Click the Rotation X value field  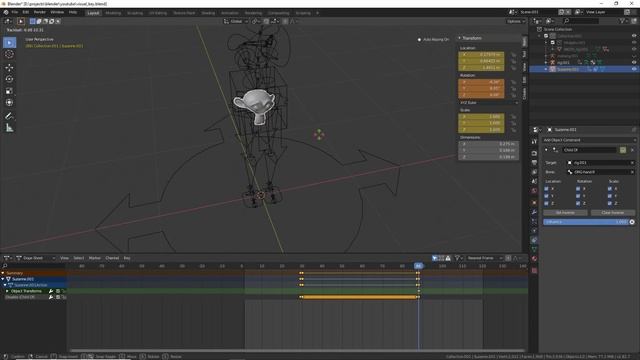click(481, 82)
